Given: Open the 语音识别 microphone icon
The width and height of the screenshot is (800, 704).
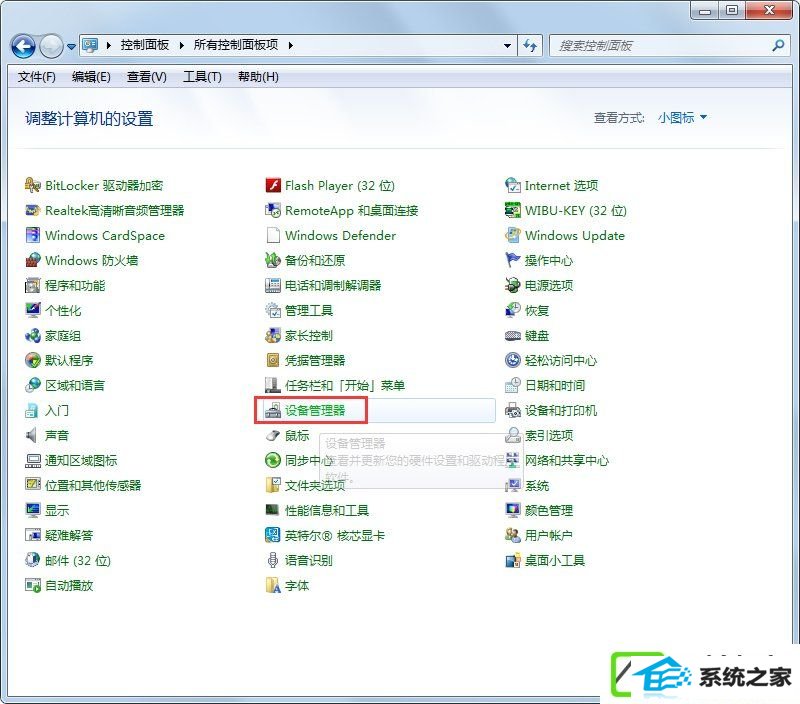Looking at the screenshot, I should point(273,560).
